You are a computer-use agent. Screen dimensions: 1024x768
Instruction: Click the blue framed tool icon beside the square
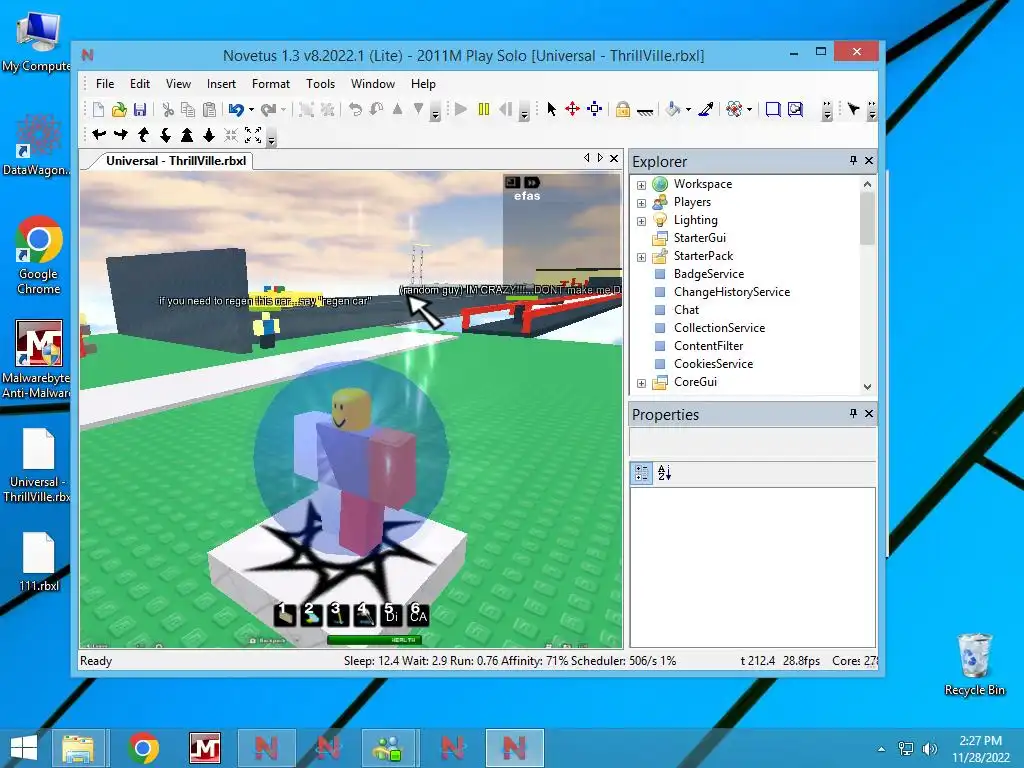[795, 109]
